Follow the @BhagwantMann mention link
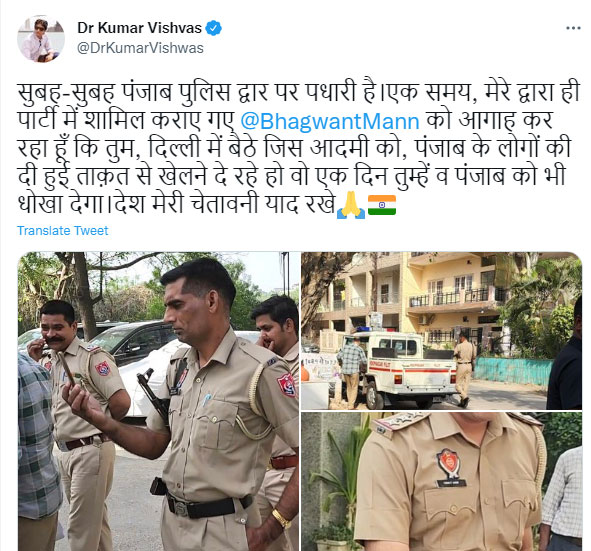591x551 pixels. click(330, 121)
